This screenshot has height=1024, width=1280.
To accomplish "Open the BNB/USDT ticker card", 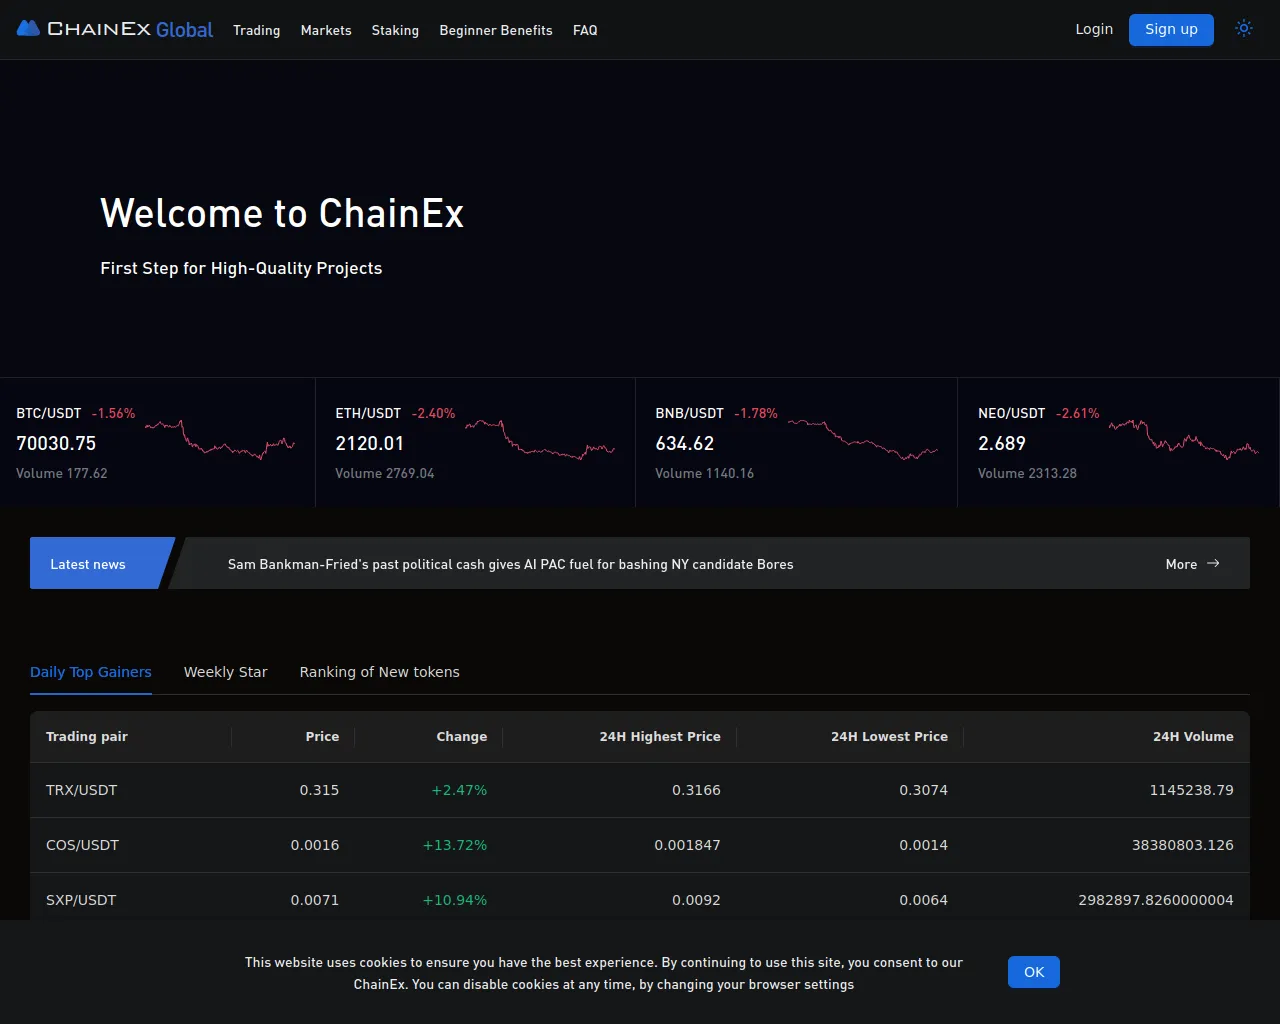I will 796,442.
